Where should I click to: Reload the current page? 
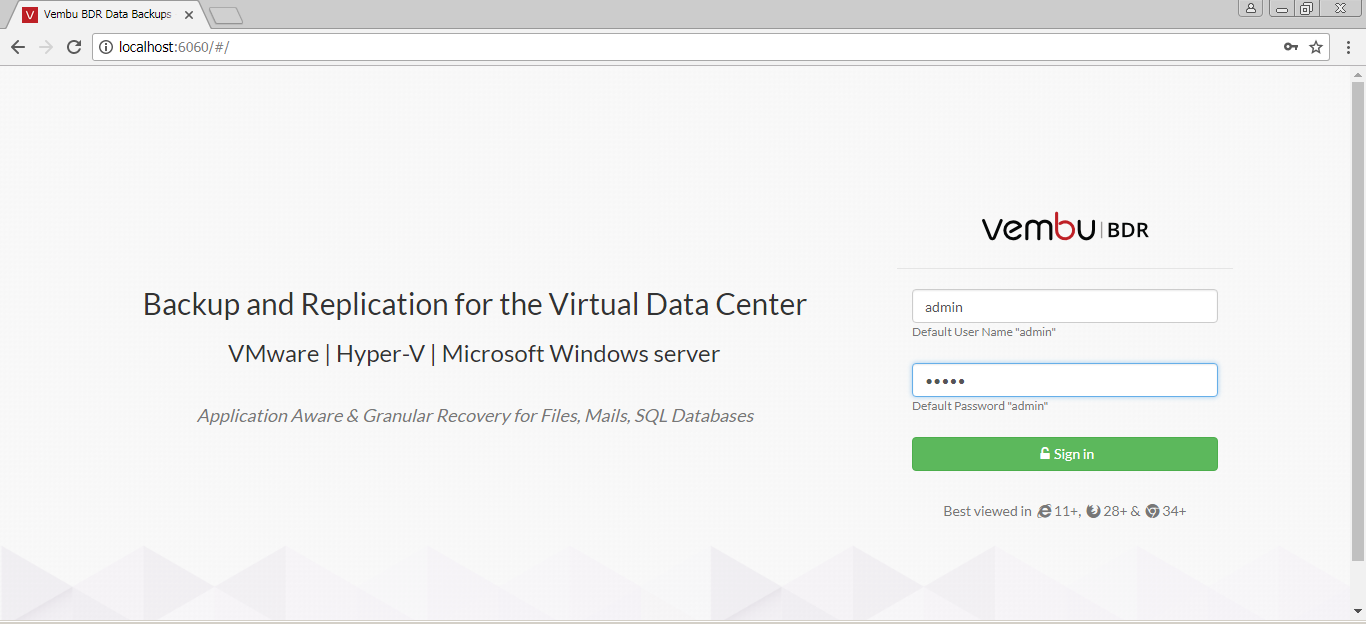pos(73,47)
